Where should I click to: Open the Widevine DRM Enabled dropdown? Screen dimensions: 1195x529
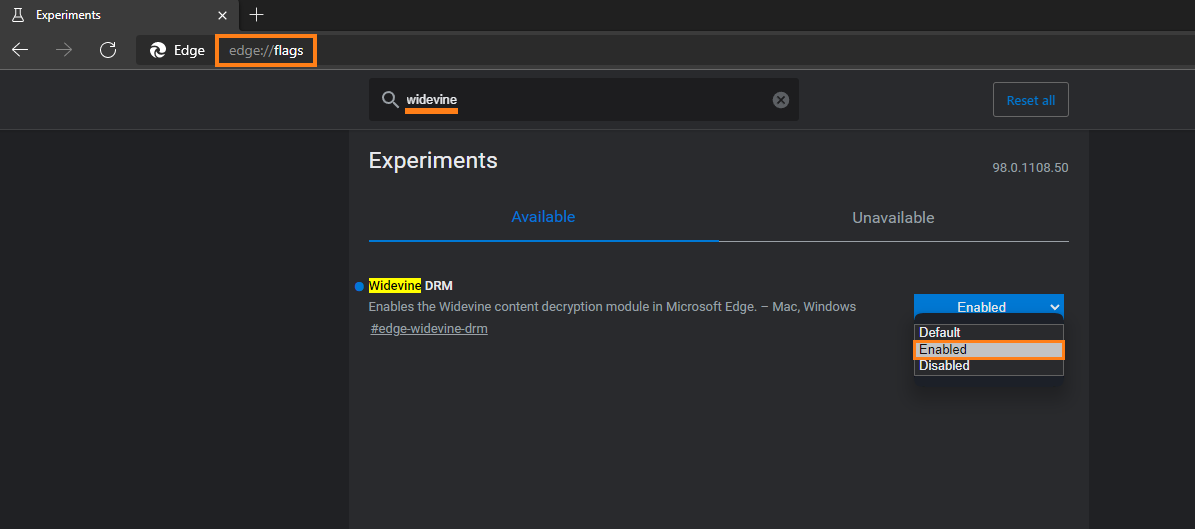coord(988,306)
